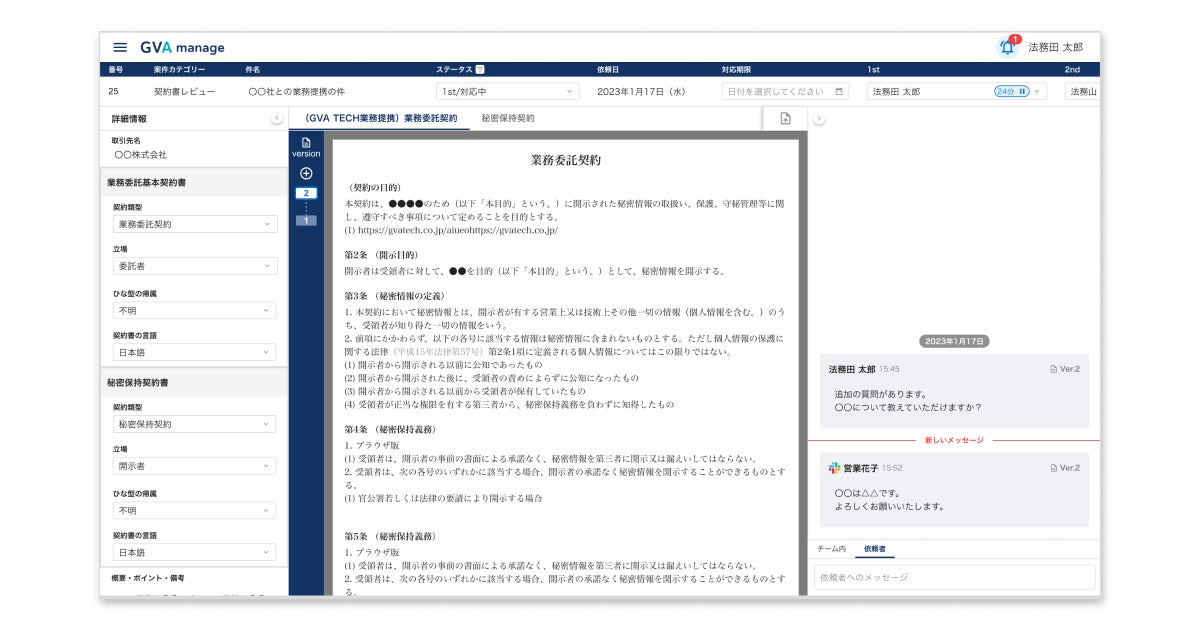Open 立場 dropdown showing 委託者
The height and width of the screenshot is (630, 1200).
tap(195, 266)
